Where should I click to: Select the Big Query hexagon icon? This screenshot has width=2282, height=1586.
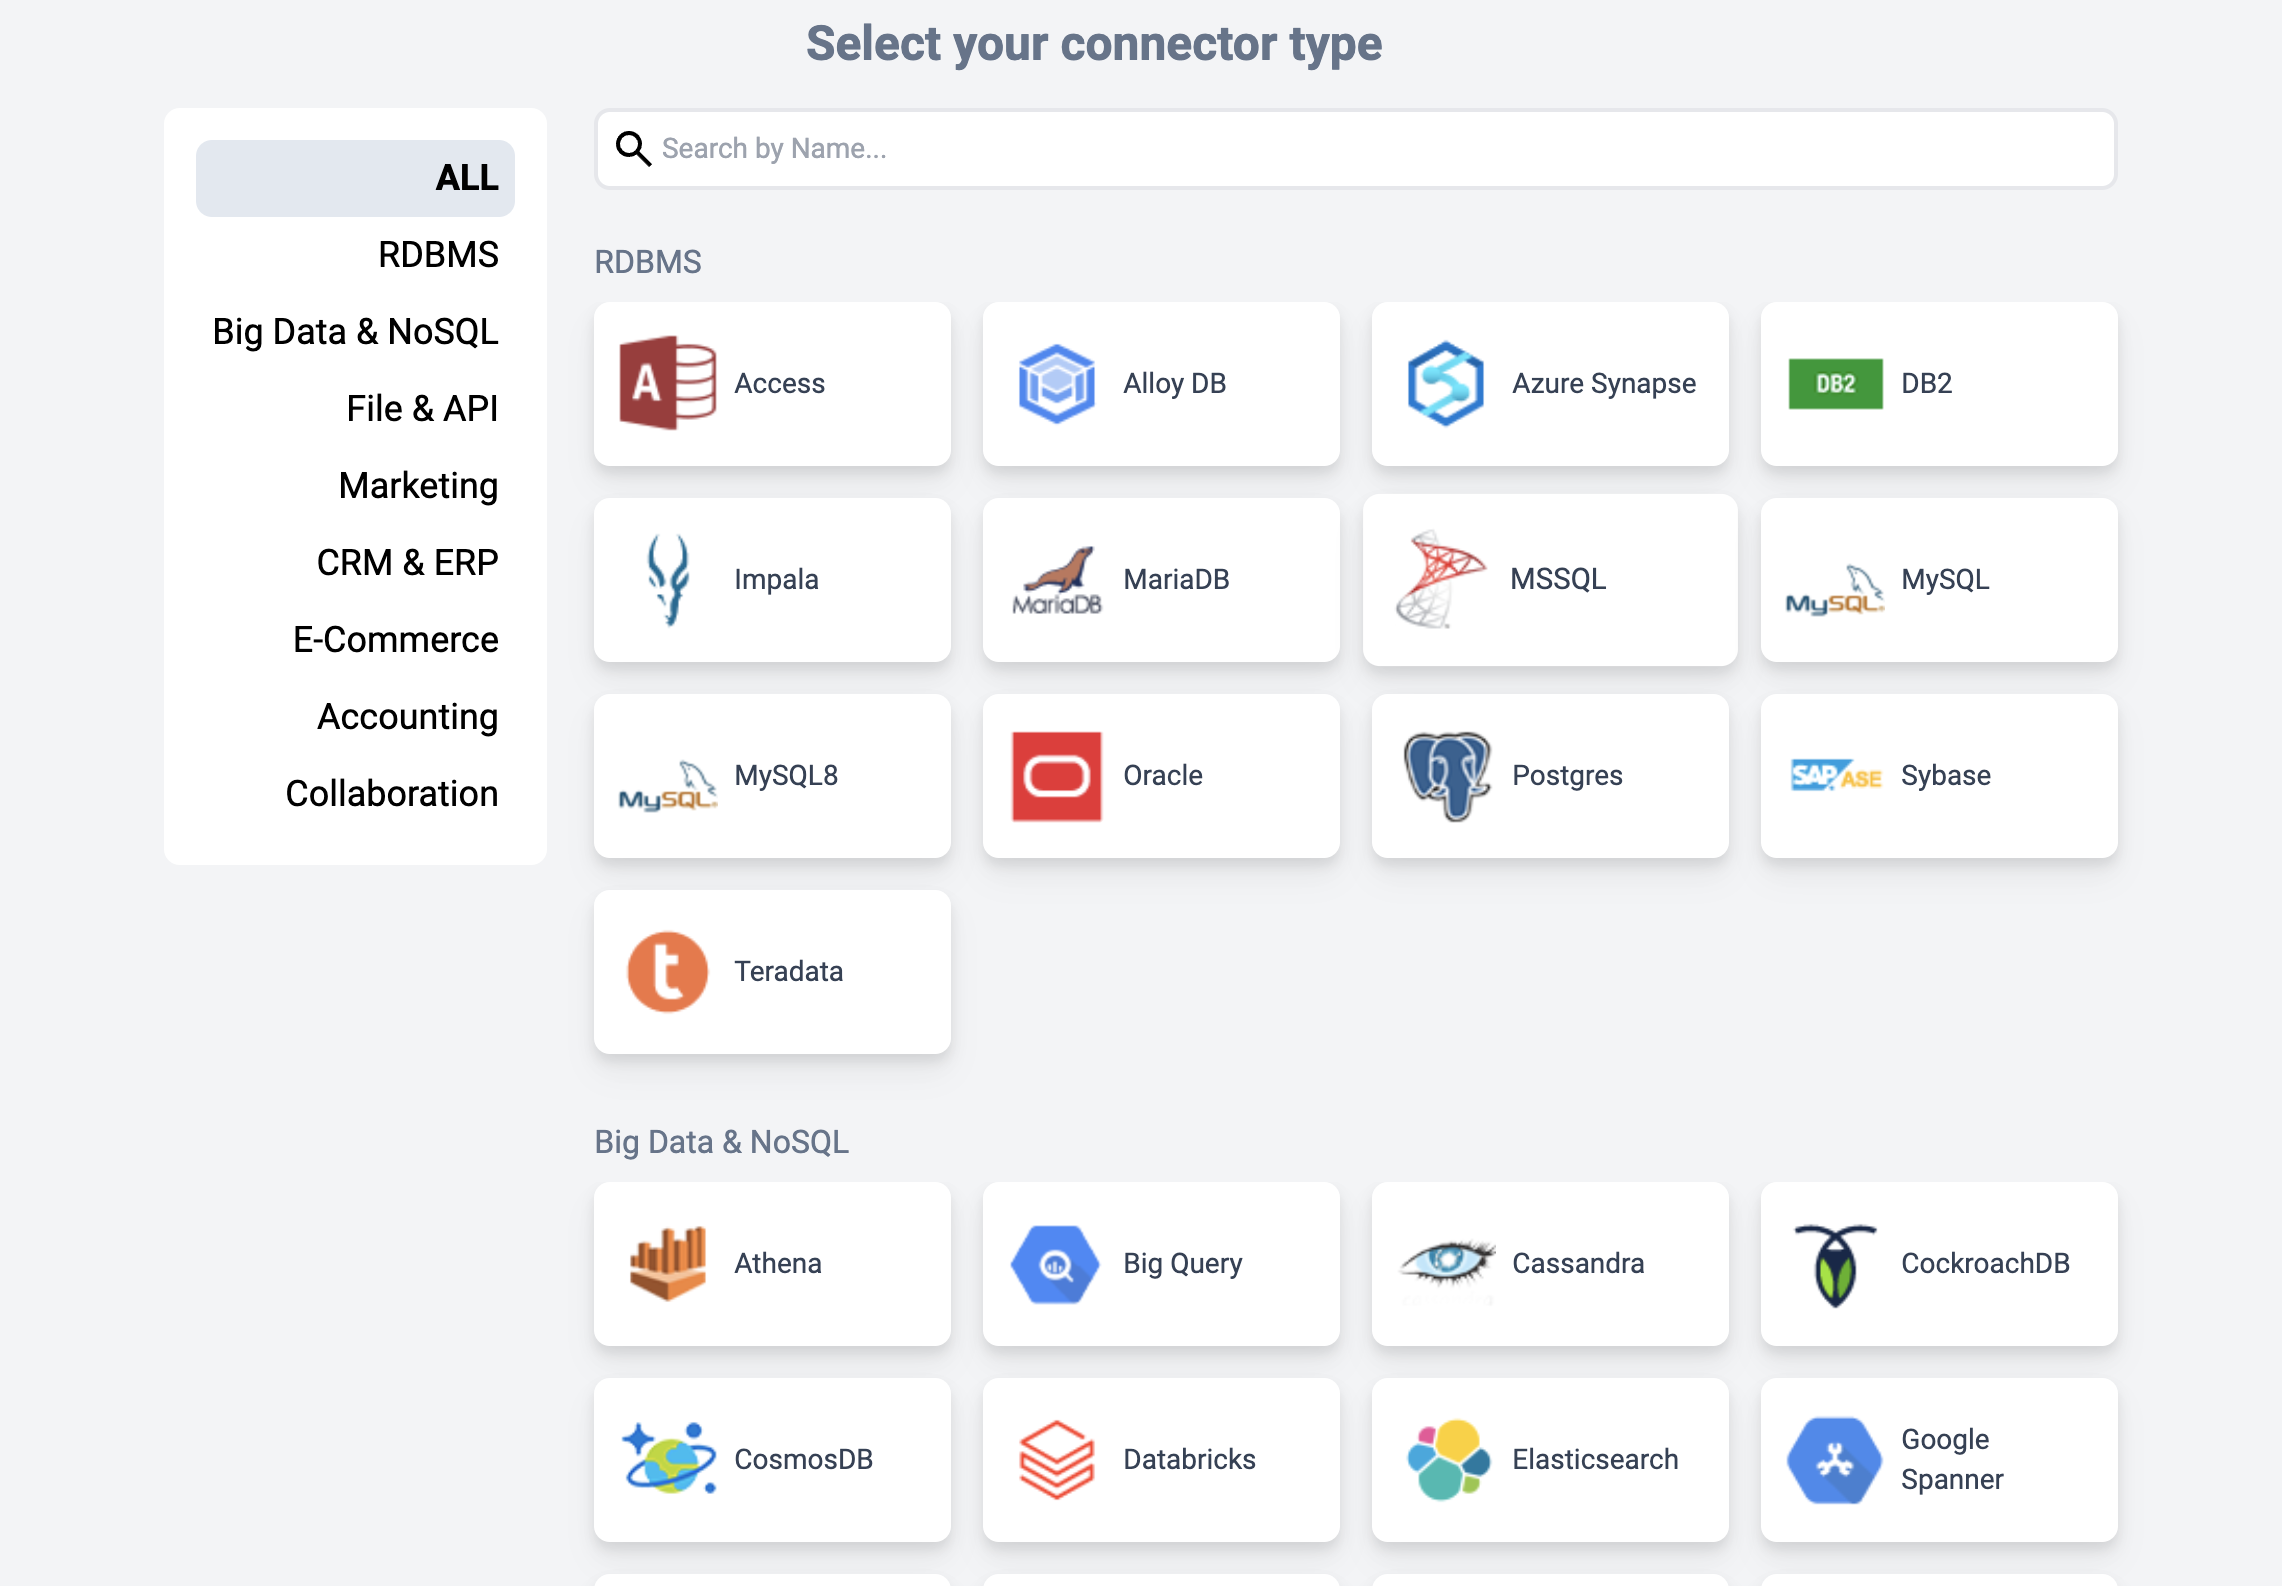point(1054,1263)
